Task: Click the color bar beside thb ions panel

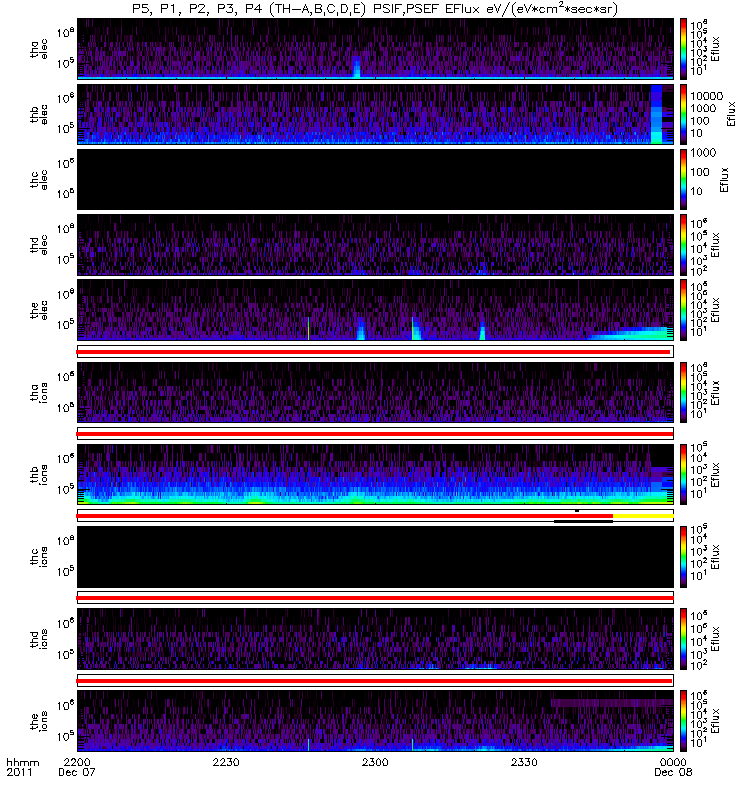Action: coord(684,474)
